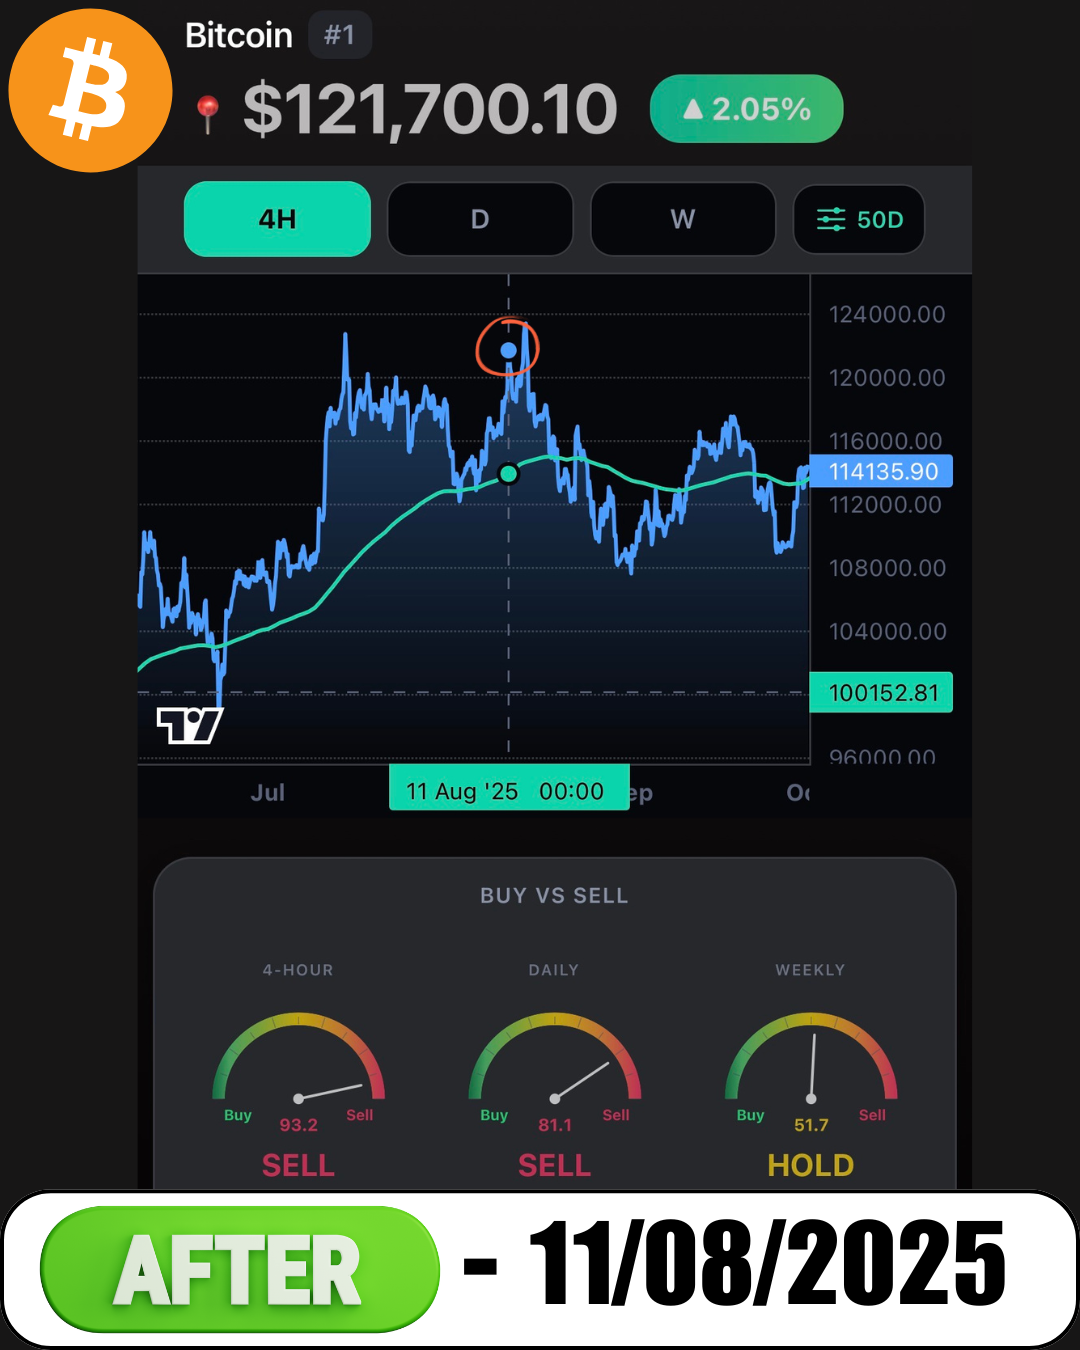The height and width of the screenshot is (1350, 1080).
Task: Click the blue price point marker
Action: click(x=508, y=350)
